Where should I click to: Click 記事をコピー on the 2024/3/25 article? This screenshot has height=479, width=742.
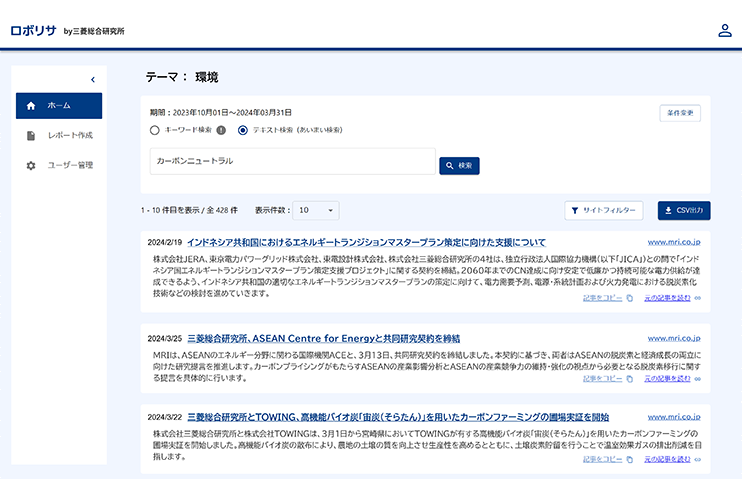click(x=602, y=378)
